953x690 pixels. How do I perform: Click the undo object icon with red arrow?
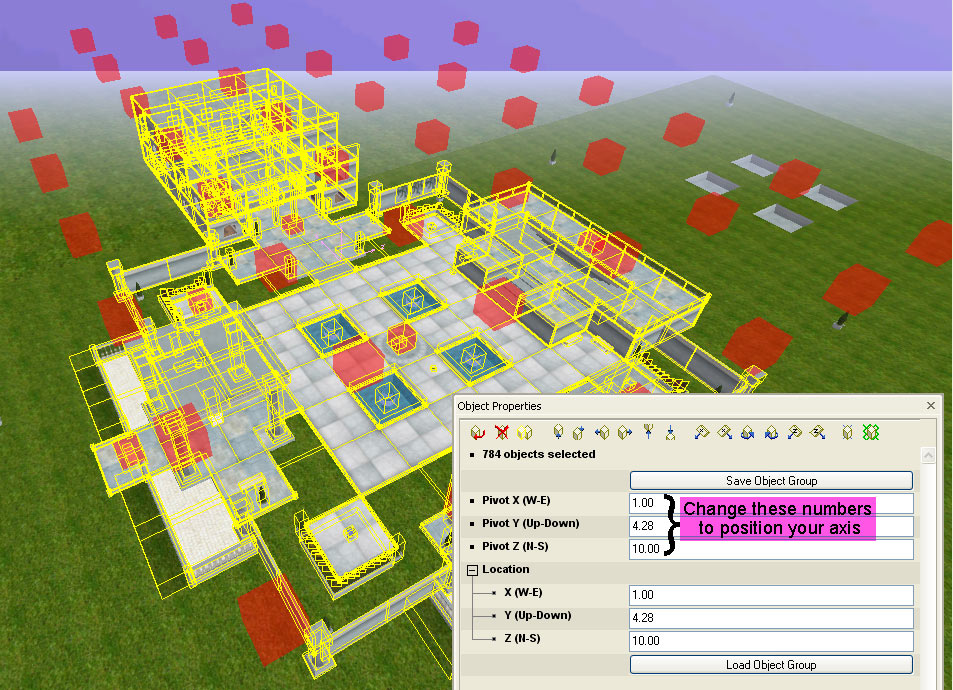point(478,432)
